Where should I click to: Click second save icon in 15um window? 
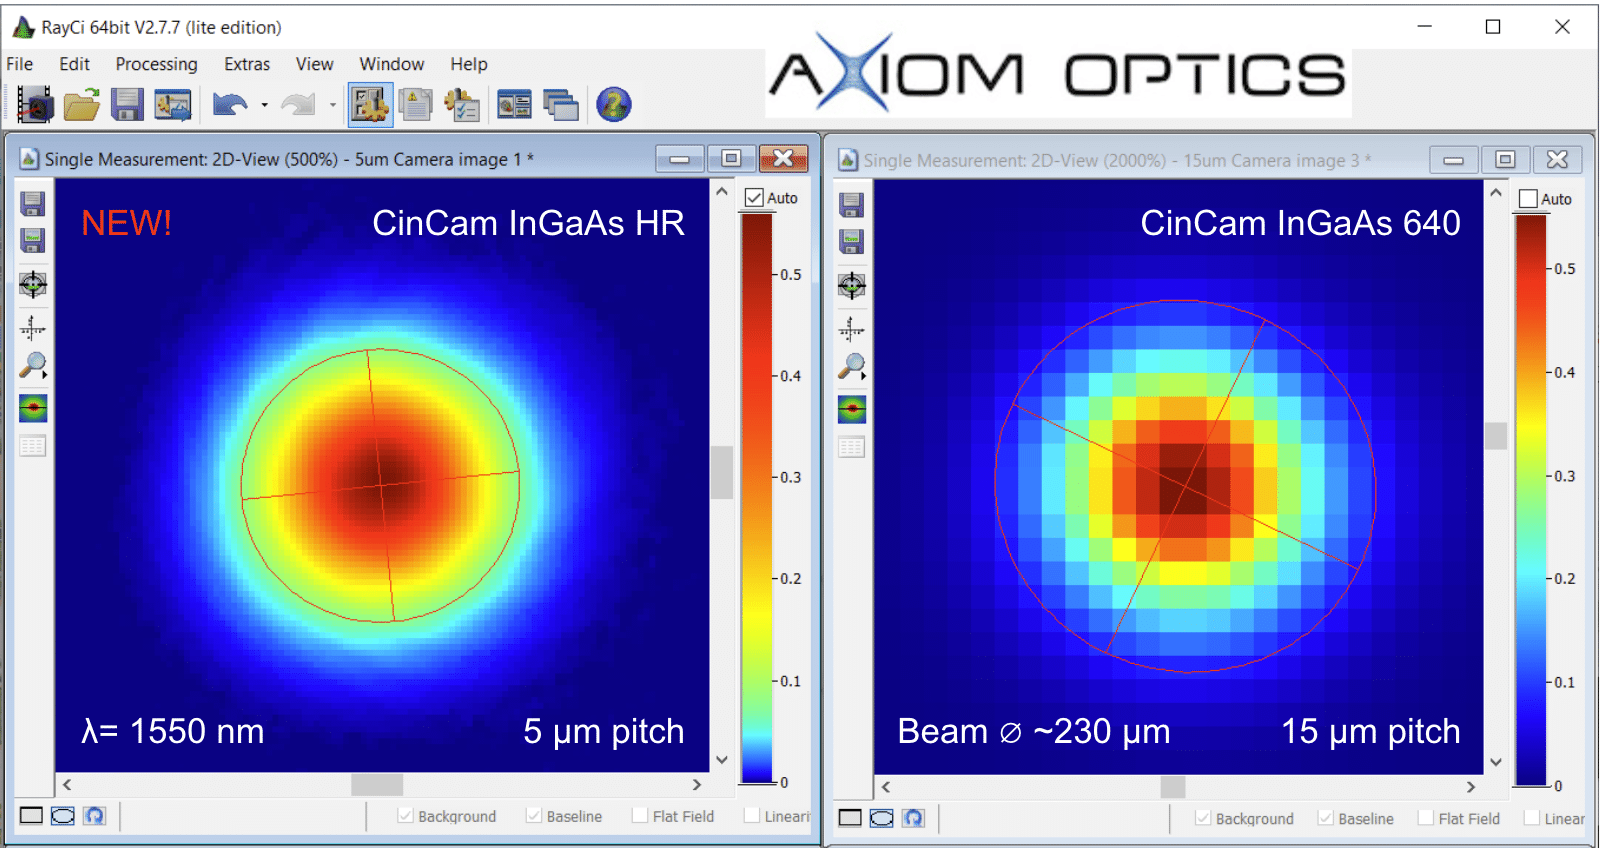851,241
